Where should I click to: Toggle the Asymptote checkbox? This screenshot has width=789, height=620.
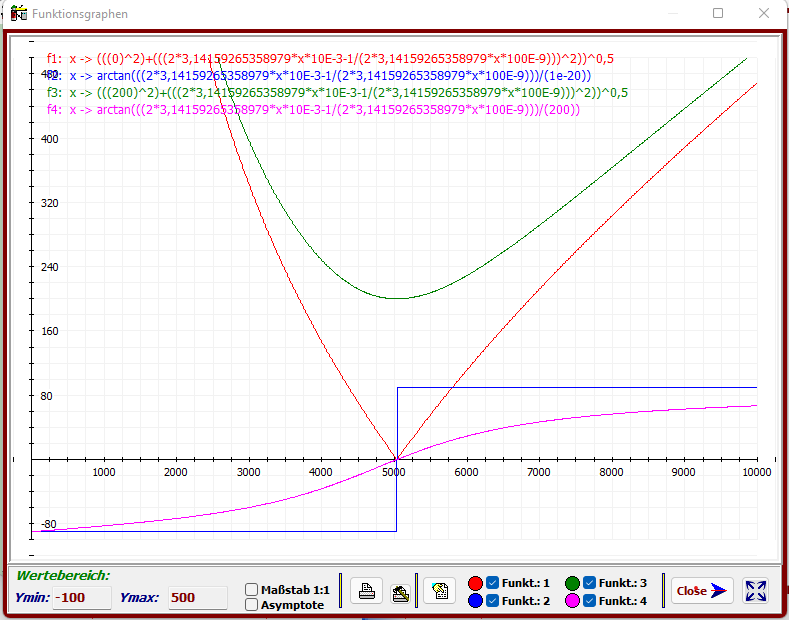252,605
